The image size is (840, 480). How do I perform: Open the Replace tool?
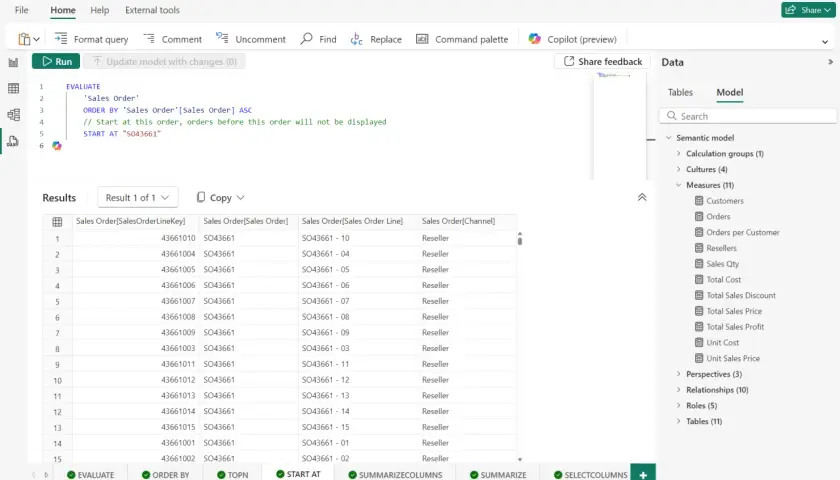tap(376, 39)
